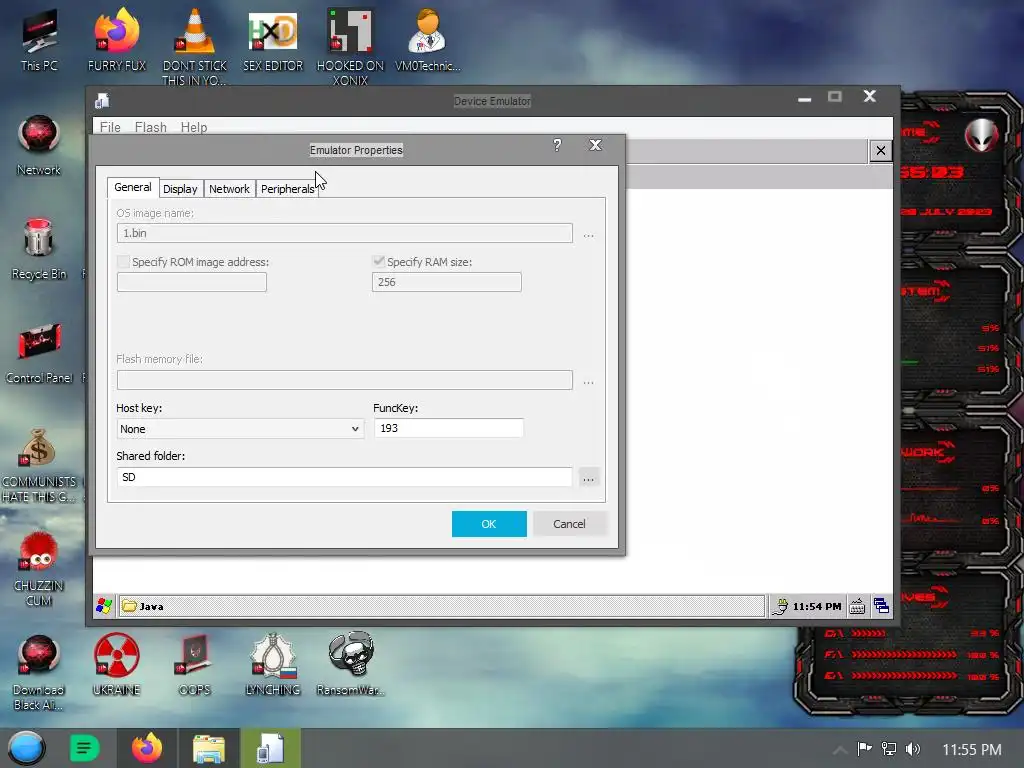The width and height of the screenshot is (1024, 768).
Task: Open the green notes app on taskbar
Action: [x=84, y=748]
